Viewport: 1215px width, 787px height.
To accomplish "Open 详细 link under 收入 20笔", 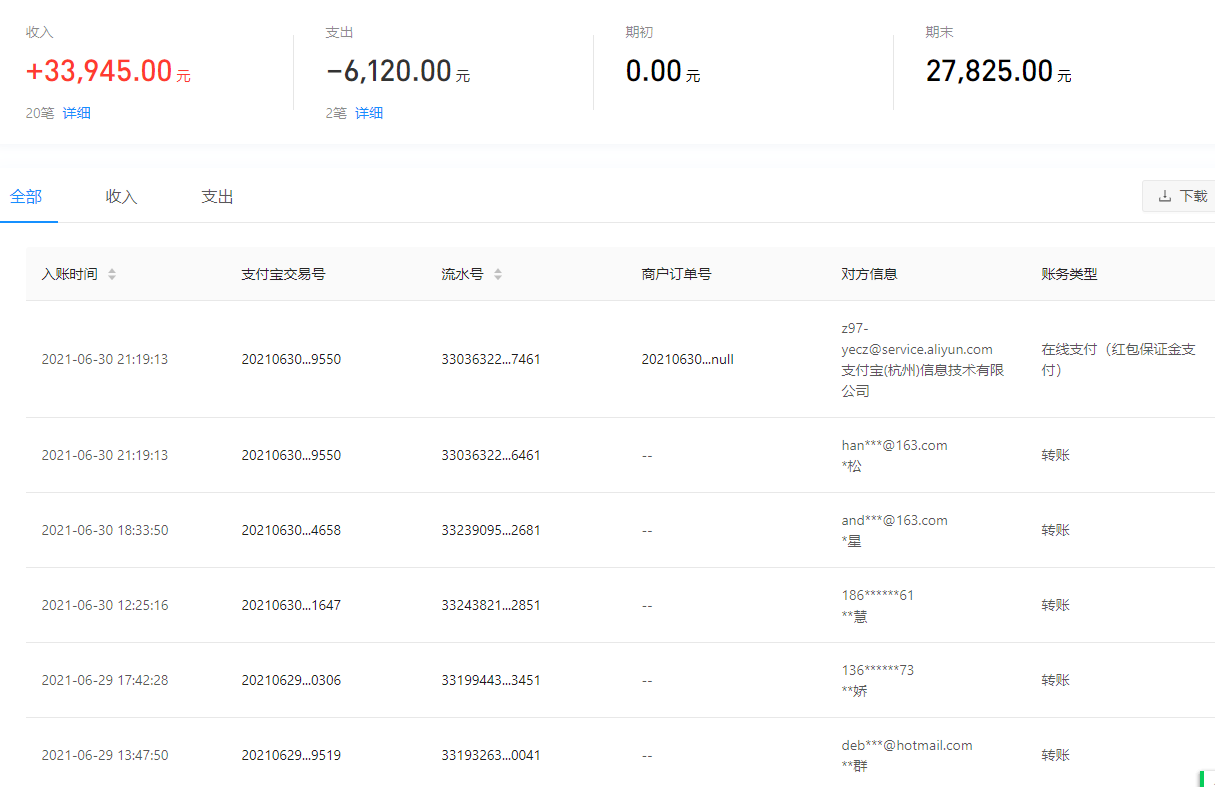I will [77, 113].
